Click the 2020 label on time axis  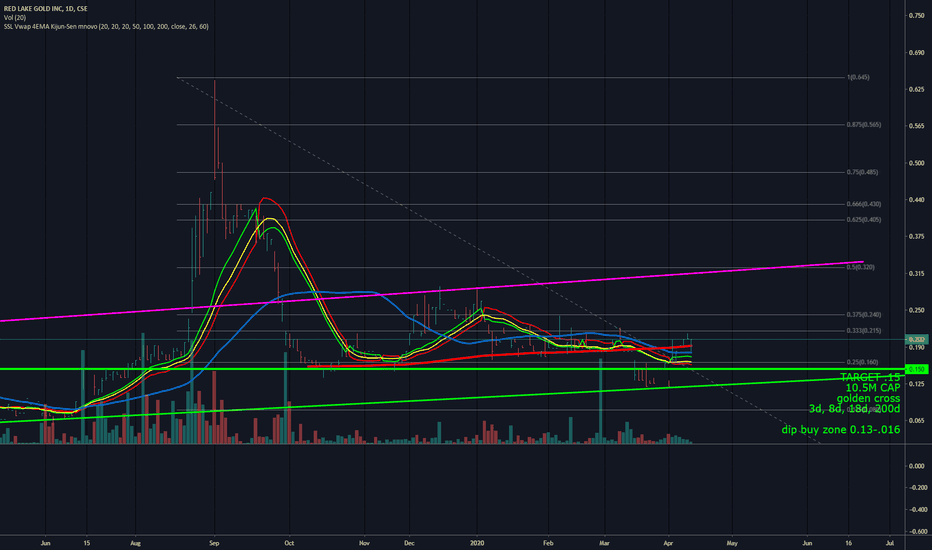(x=477, y=543)
